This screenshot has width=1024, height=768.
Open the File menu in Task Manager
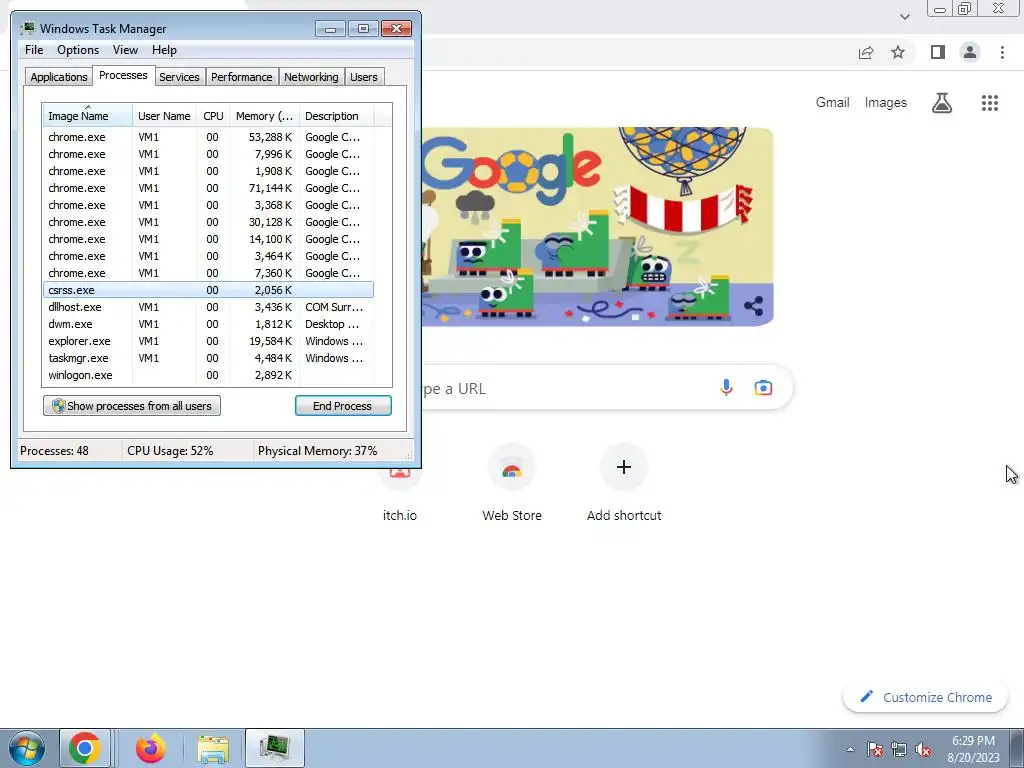click(34, 50)
